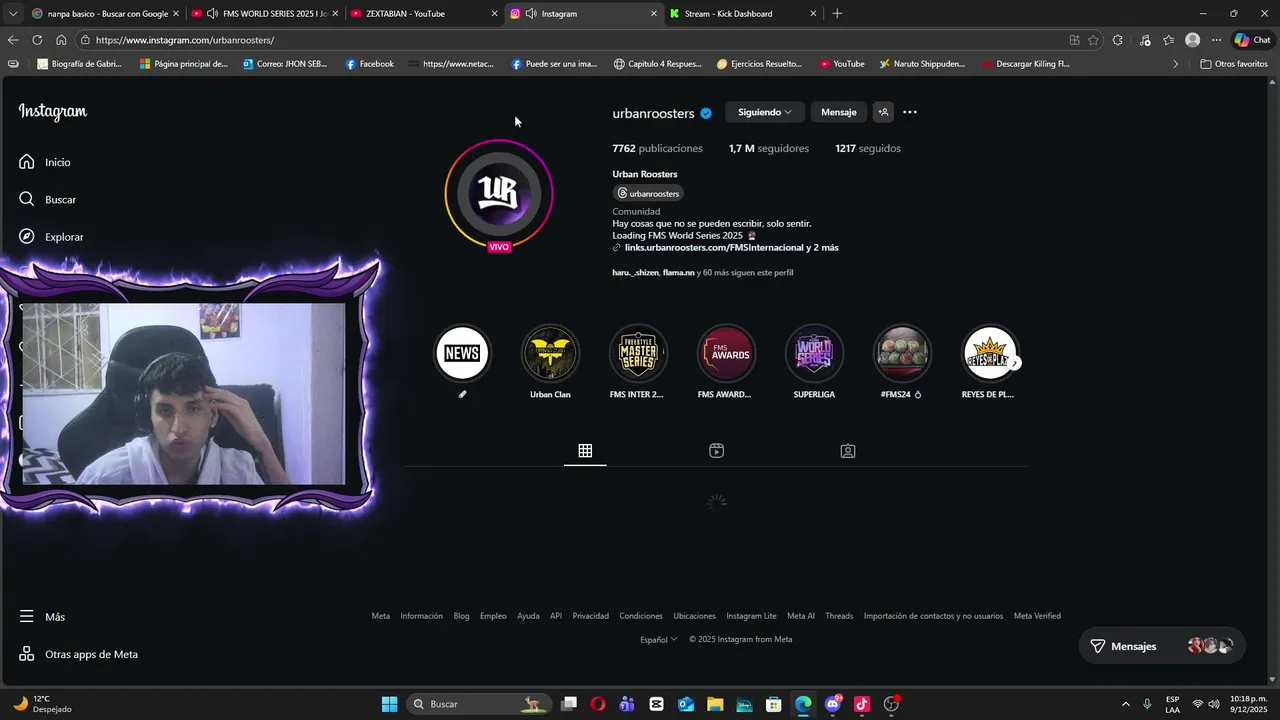The height and width of the screenshot is (720, 1280).
Task: Open Inicio in the Instagram sidebar
Action: pyautogui.click(x=45, y=162)
